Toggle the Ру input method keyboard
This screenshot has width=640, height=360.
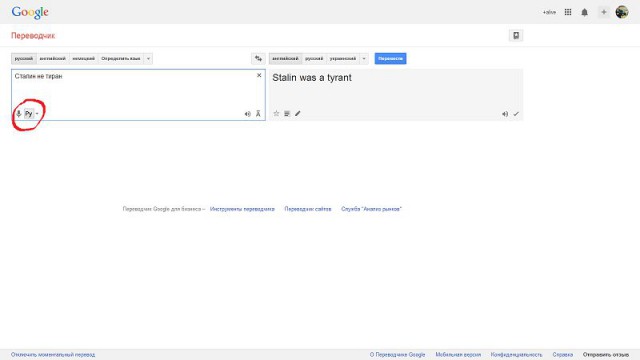(29, 113)
